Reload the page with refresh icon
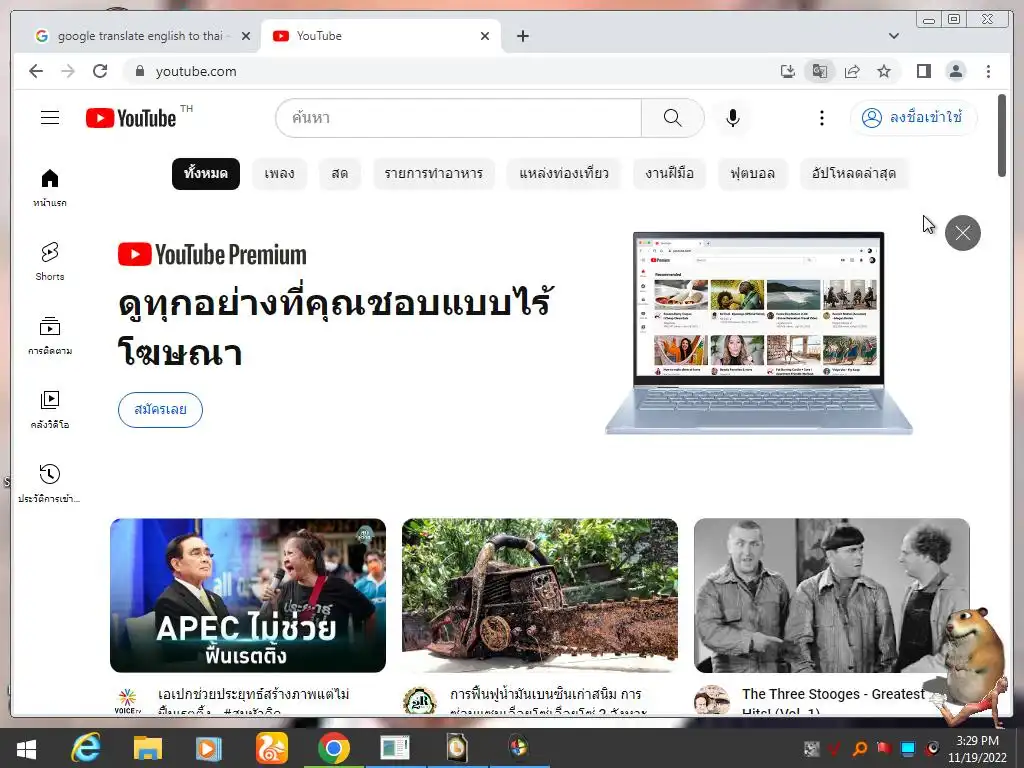The height and width of the screenshot is (768, 1024). tap(100, 71)
